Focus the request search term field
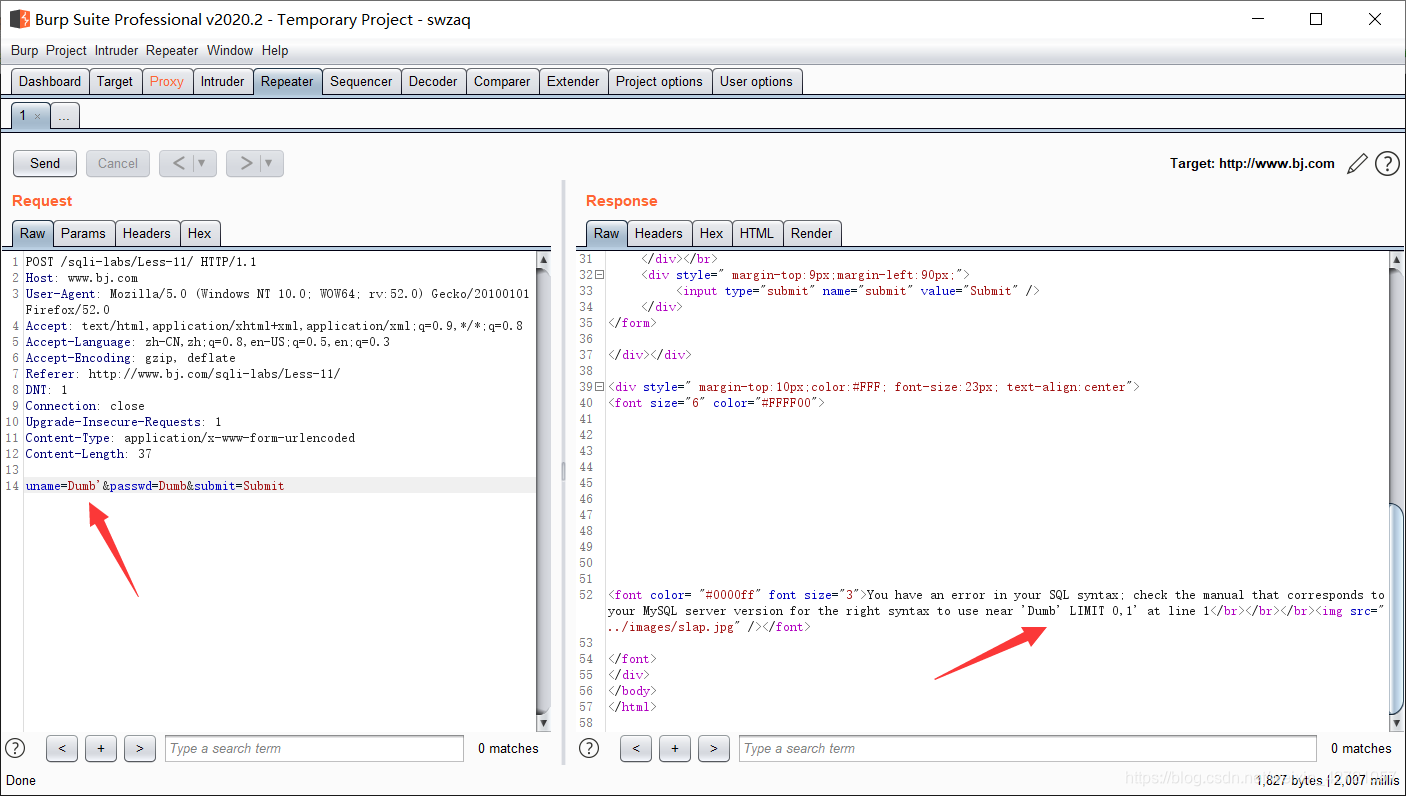The width and height of the screenshot is (1406, 796). [x=314, y=748]
